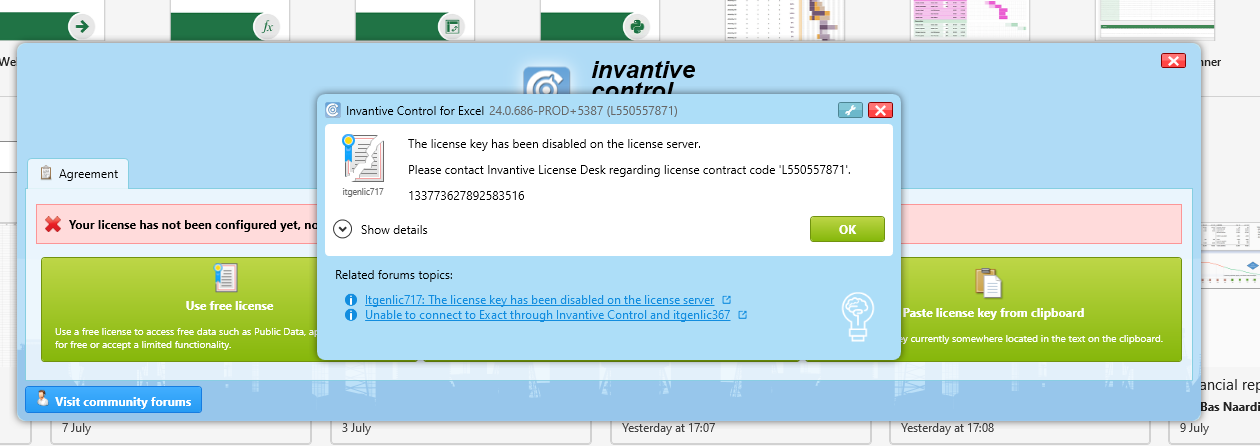Click the OK button in the license dialog
The width and height of the screenshot is (1260, 446).
coord(847,229)
